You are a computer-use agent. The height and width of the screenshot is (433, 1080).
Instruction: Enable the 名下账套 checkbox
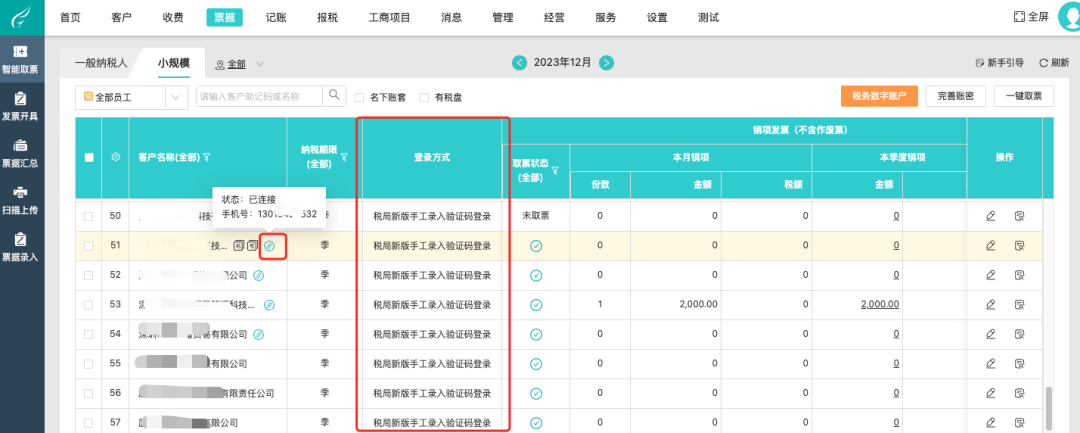click(360, 97)
